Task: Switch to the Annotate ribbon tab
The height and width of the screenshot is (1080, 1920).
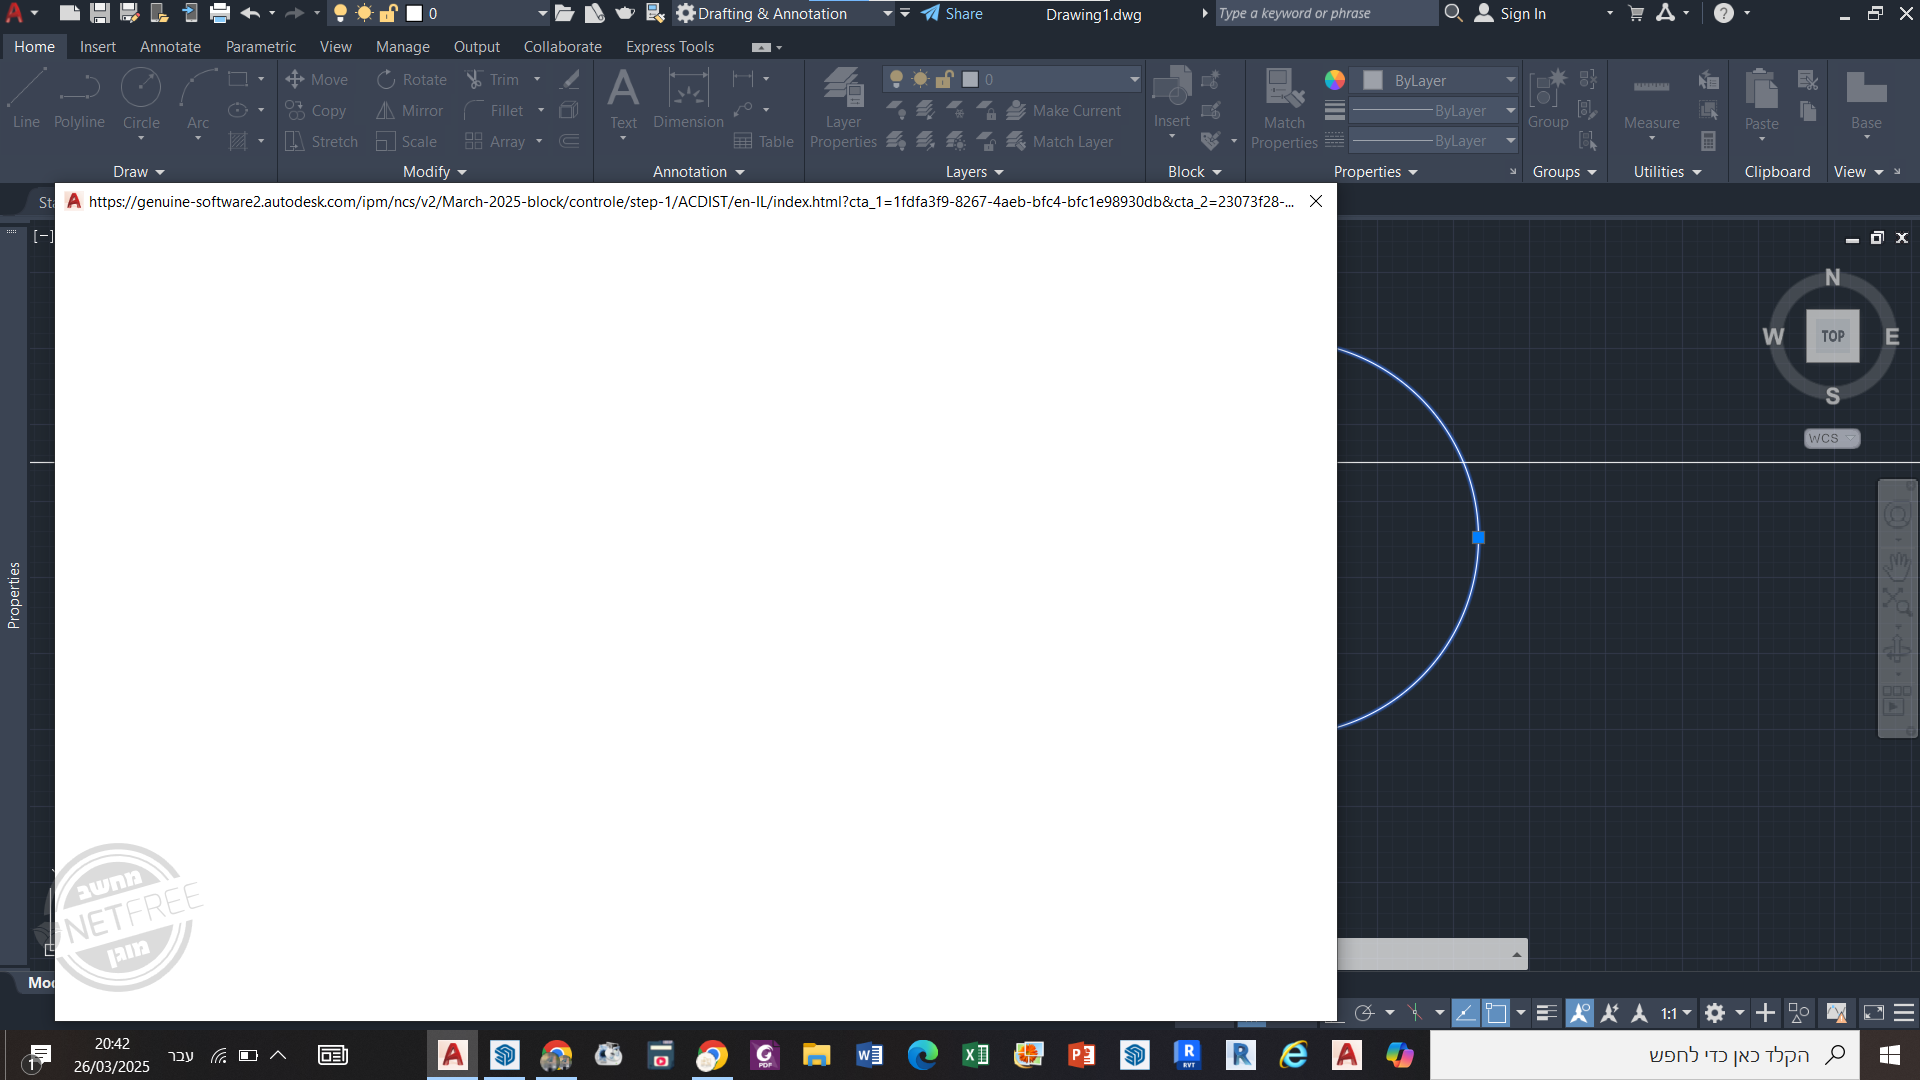Action: (170, 47)
